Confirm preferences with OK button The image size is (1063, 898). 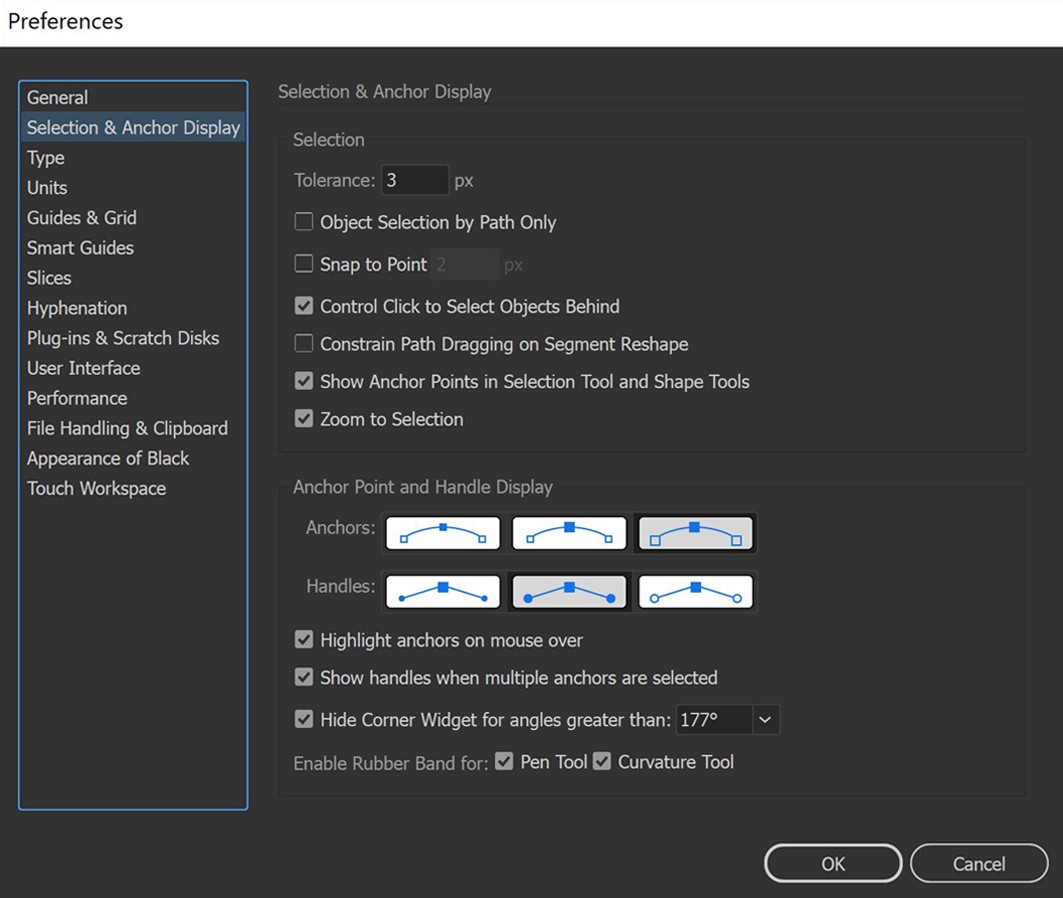(x=833, y=863)
